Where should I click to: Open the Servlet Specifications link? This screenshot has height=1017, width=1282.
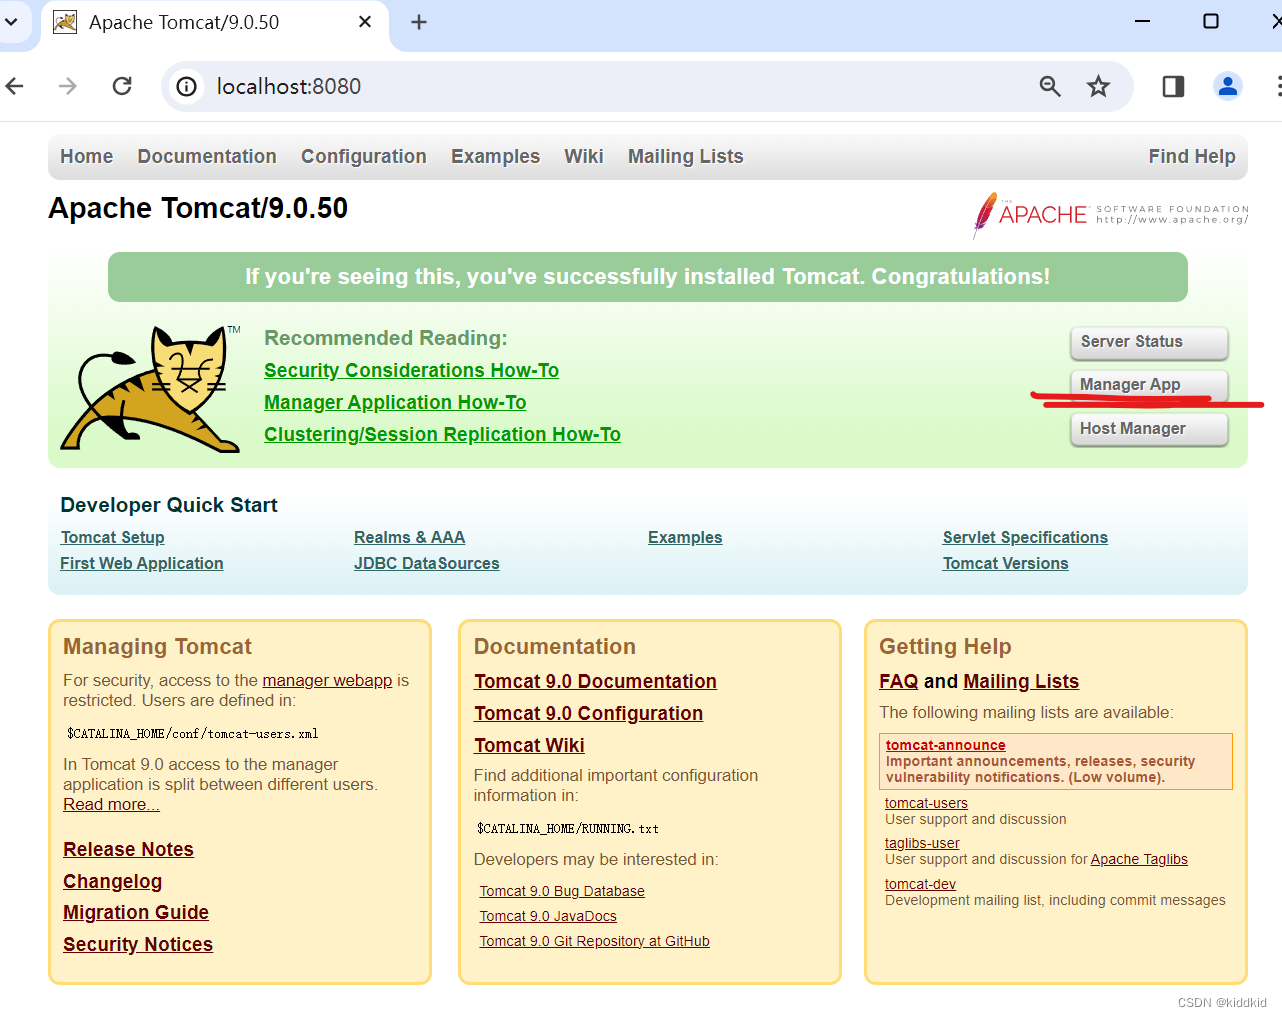tap(1025, 537)
